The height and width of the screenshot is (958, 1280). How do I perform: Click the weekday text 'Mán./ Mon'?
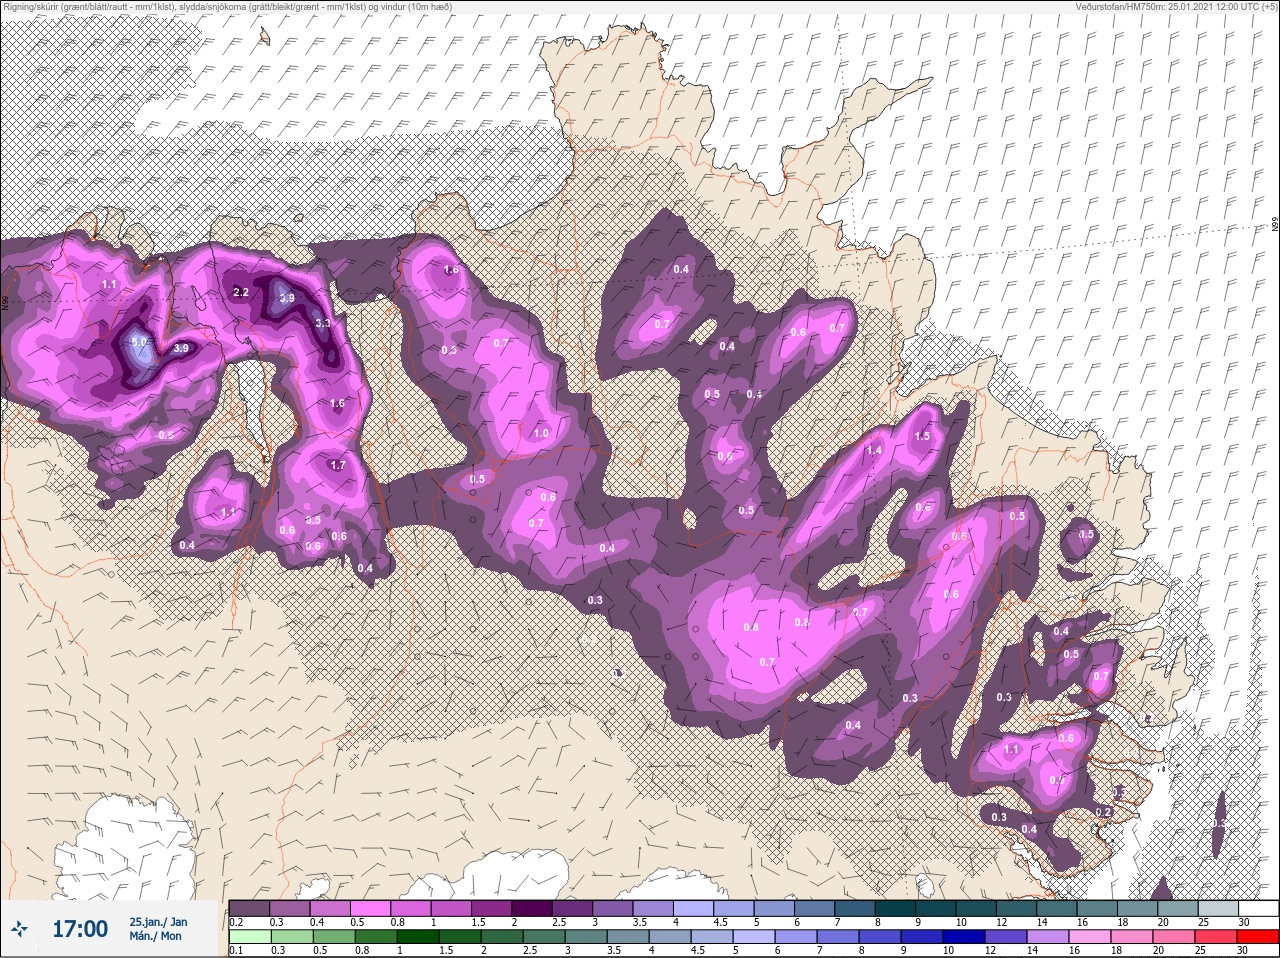click(155, 936)
